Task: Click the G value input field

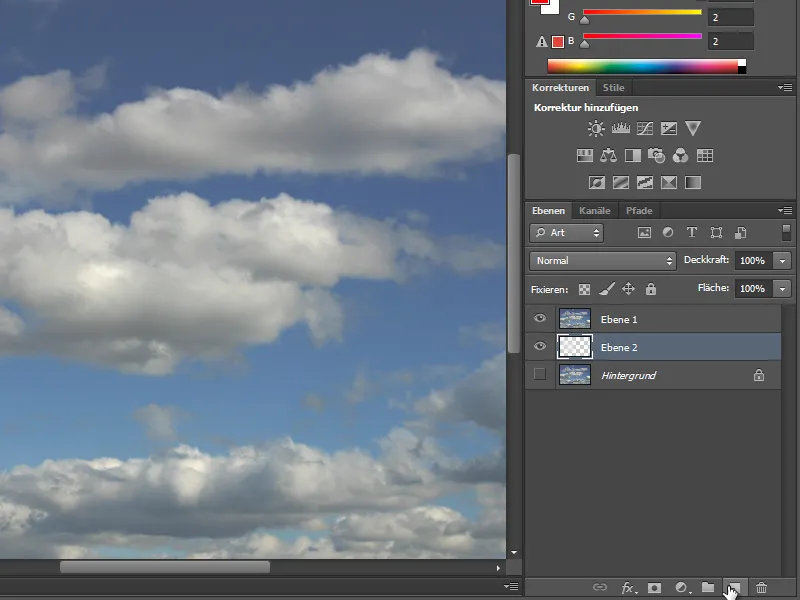Action: (730, 17)
